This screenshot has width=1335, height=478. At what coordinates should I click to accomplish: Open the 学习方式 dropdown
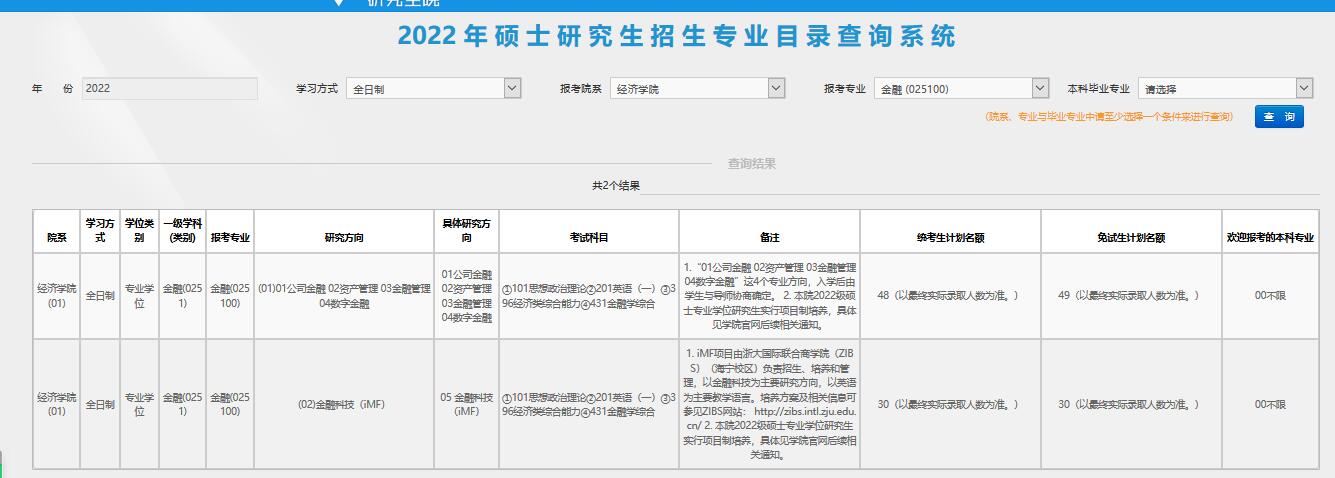click(x=433, y=89)
